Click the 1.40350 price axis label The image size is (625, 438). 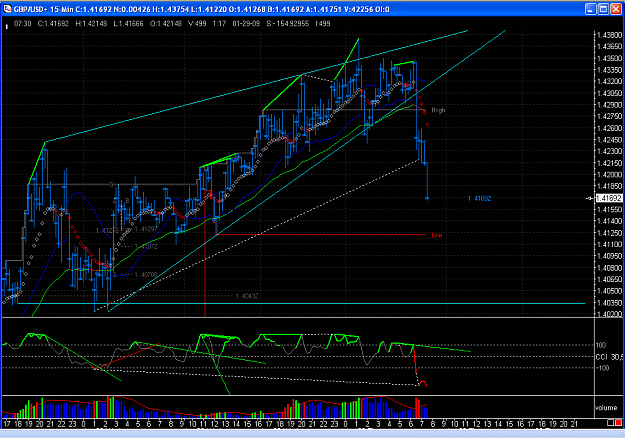point(609,302)
